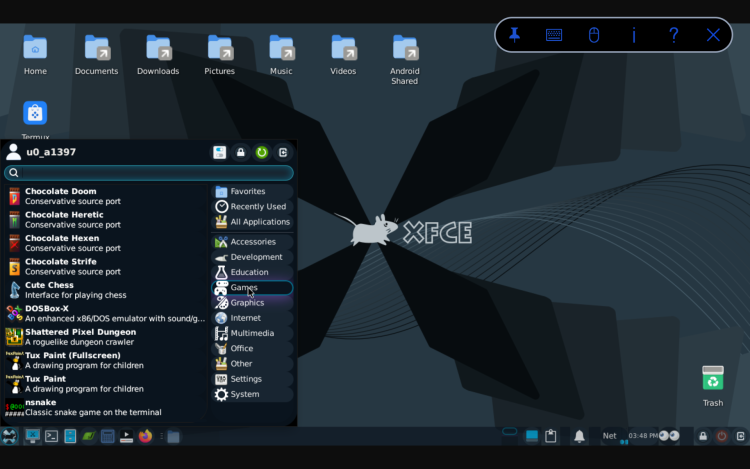Select Internet category
Image resolution: width=750 pixels, height=469 pixels.
(252, 318)
